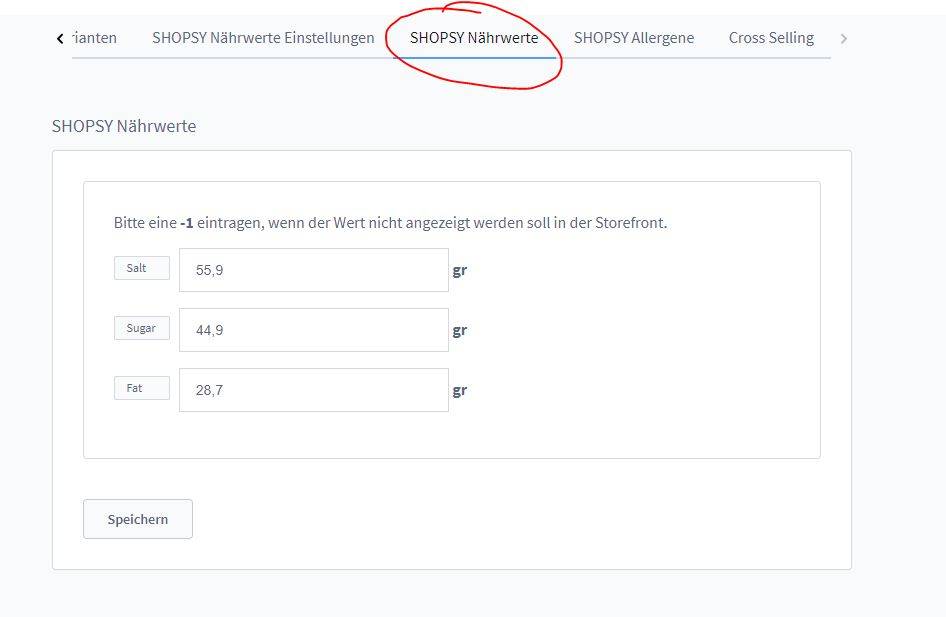Select the Fat value input field
The width and height of the screenshot is (946, 617).
(314, 390)
